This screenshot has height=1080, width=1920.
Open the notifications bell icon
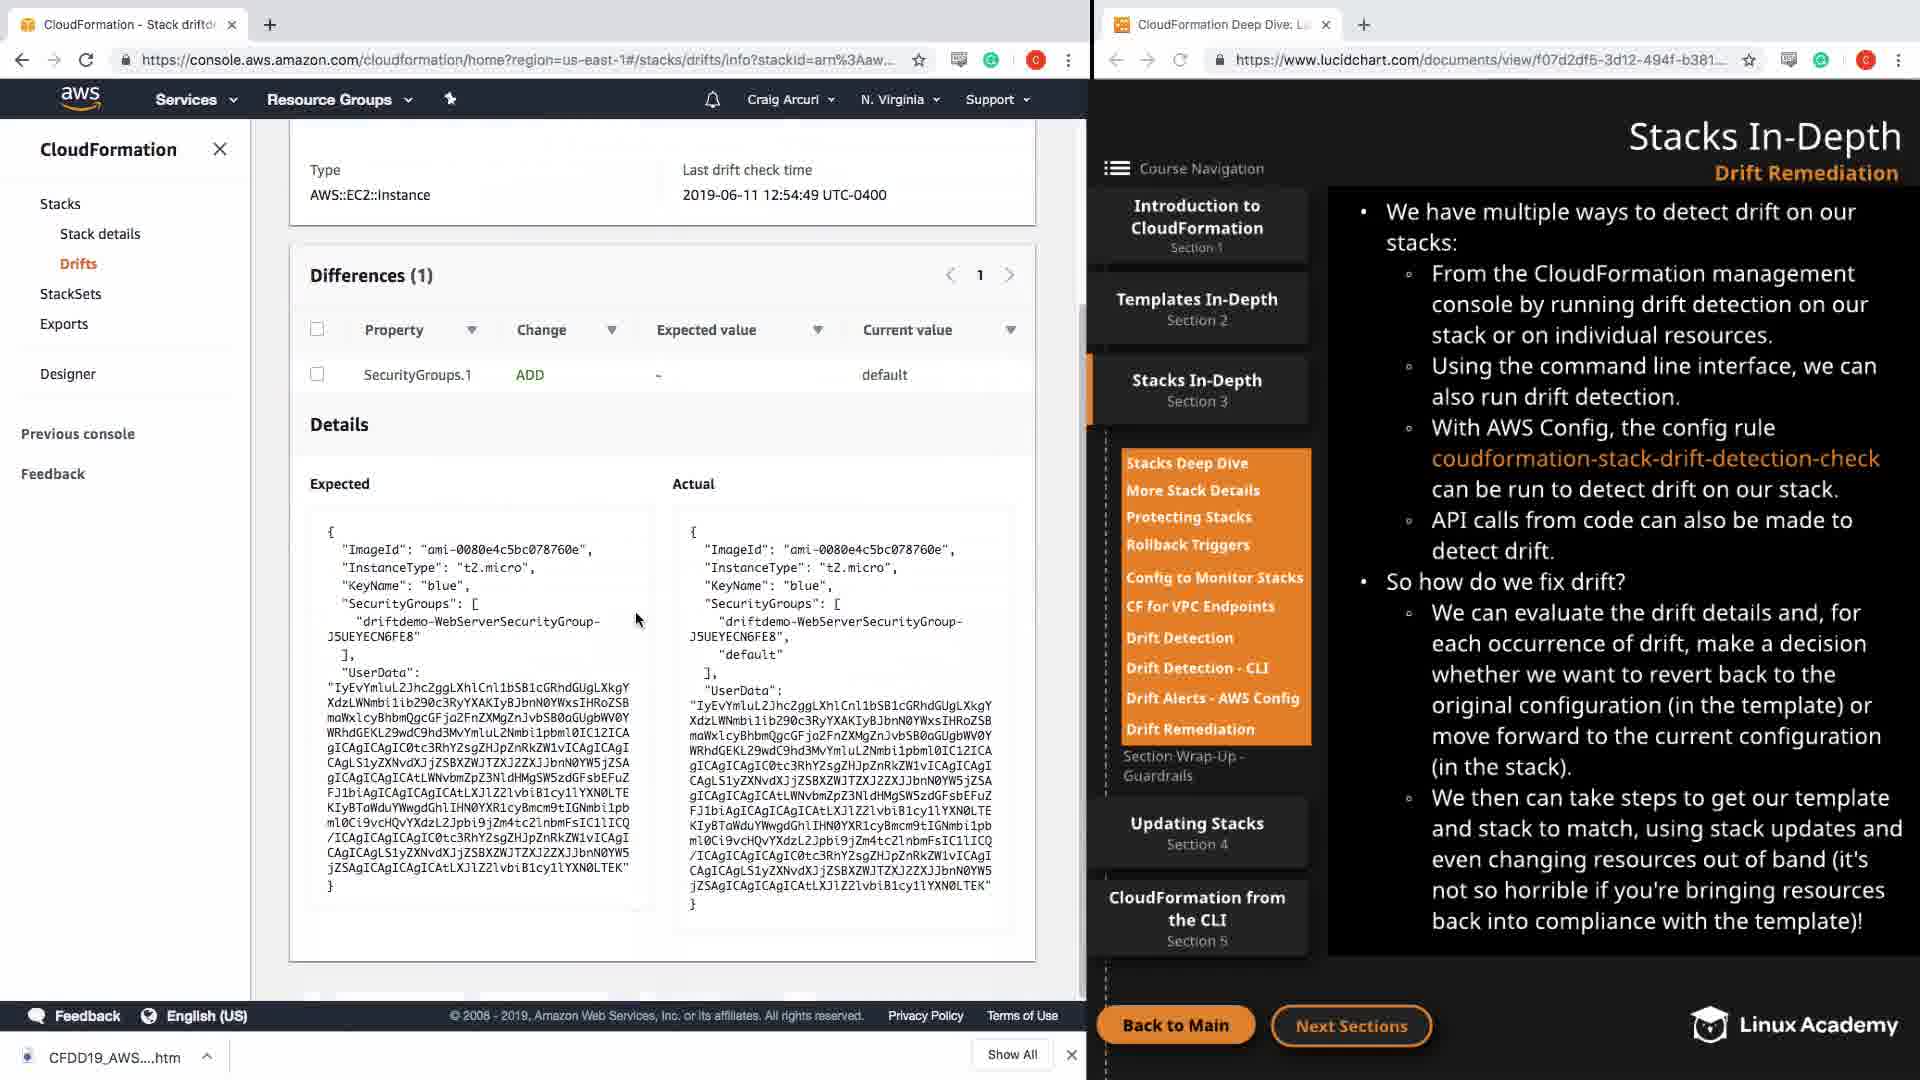(x=712, y=100)
